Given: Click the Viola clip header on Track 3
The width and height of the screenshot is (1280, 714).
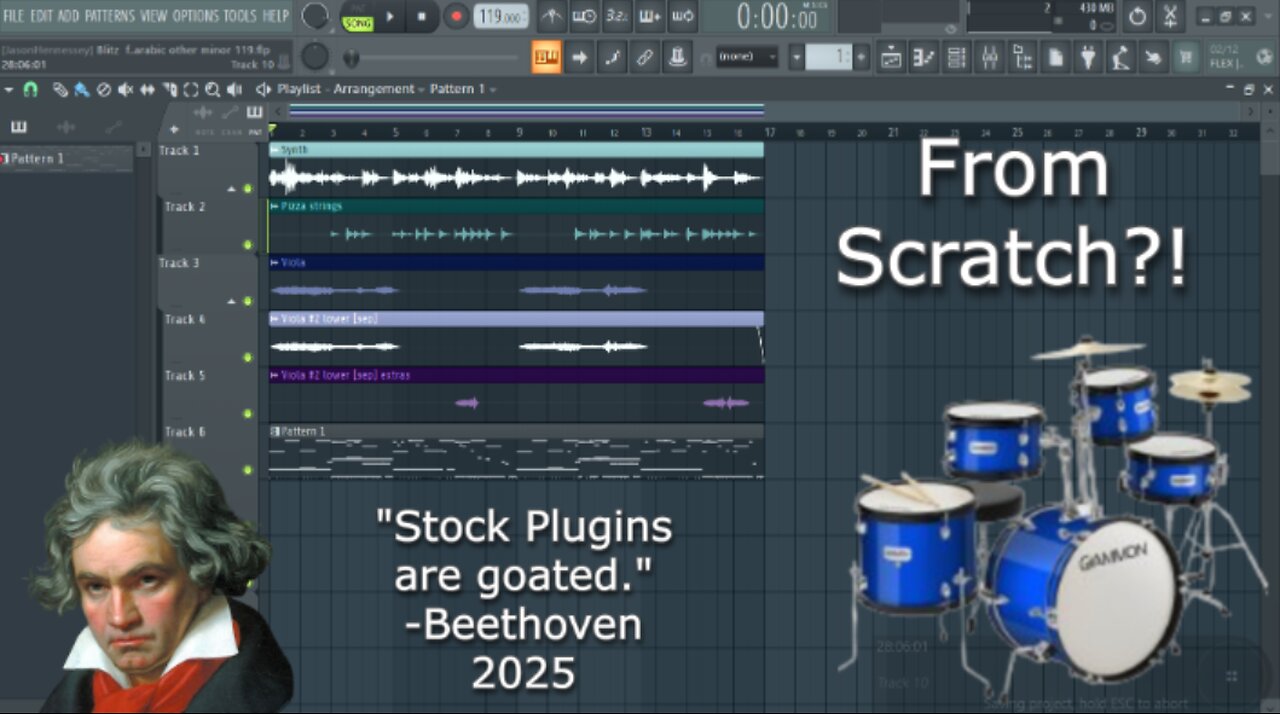Looking at the screenshot, I should click(516, 262).
